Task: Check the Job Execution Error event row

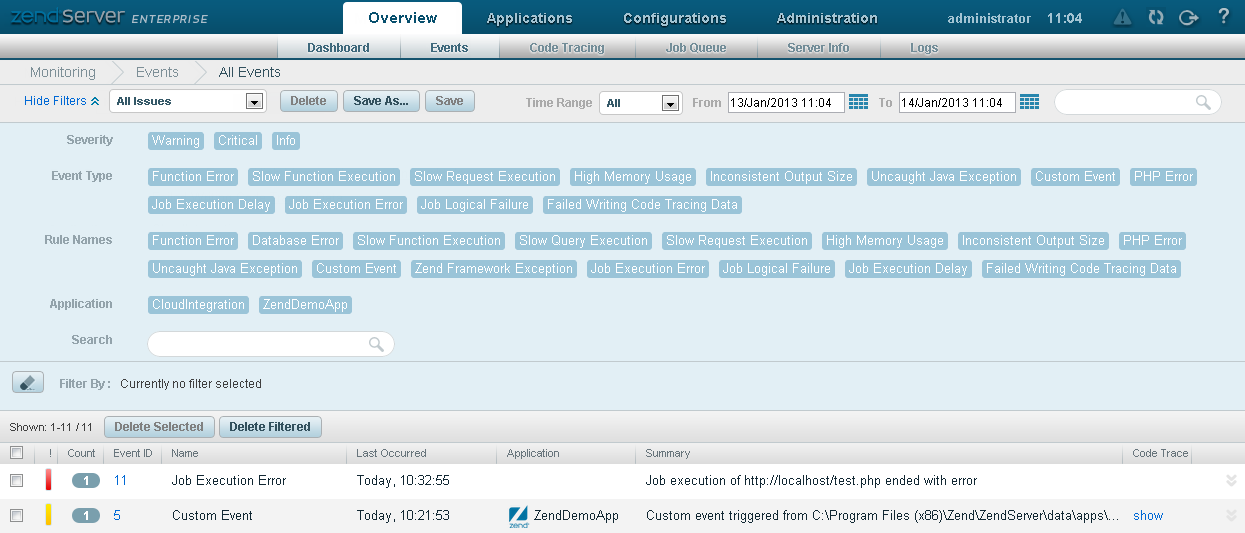Action: pos(16,481)
